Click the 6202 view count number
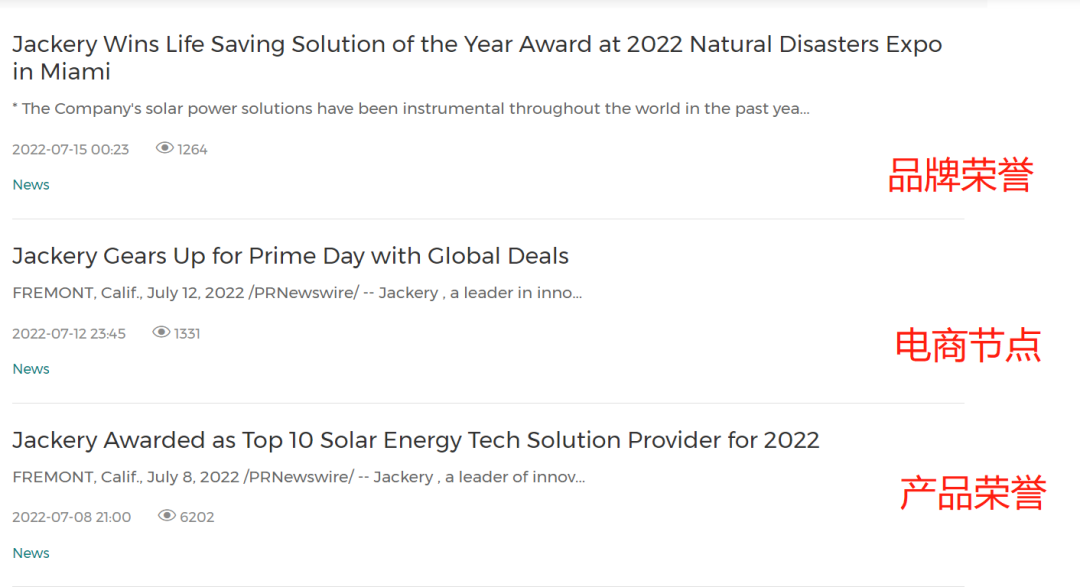1080x587 pixels. (197, 518)
